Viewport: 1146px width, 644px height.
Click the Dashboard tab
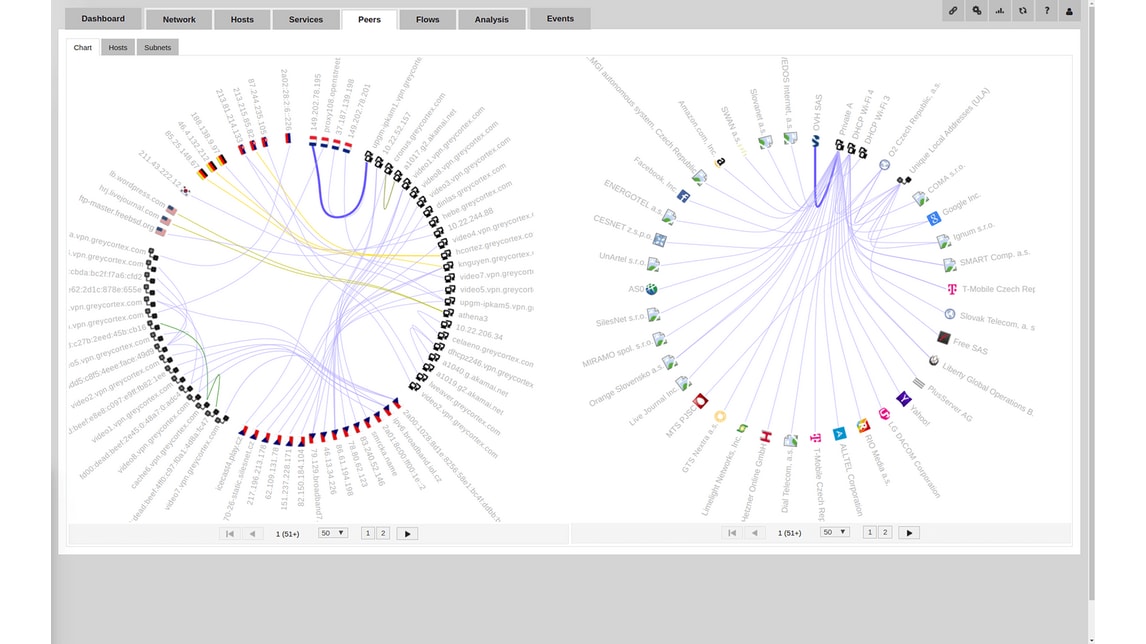[103, 19]
